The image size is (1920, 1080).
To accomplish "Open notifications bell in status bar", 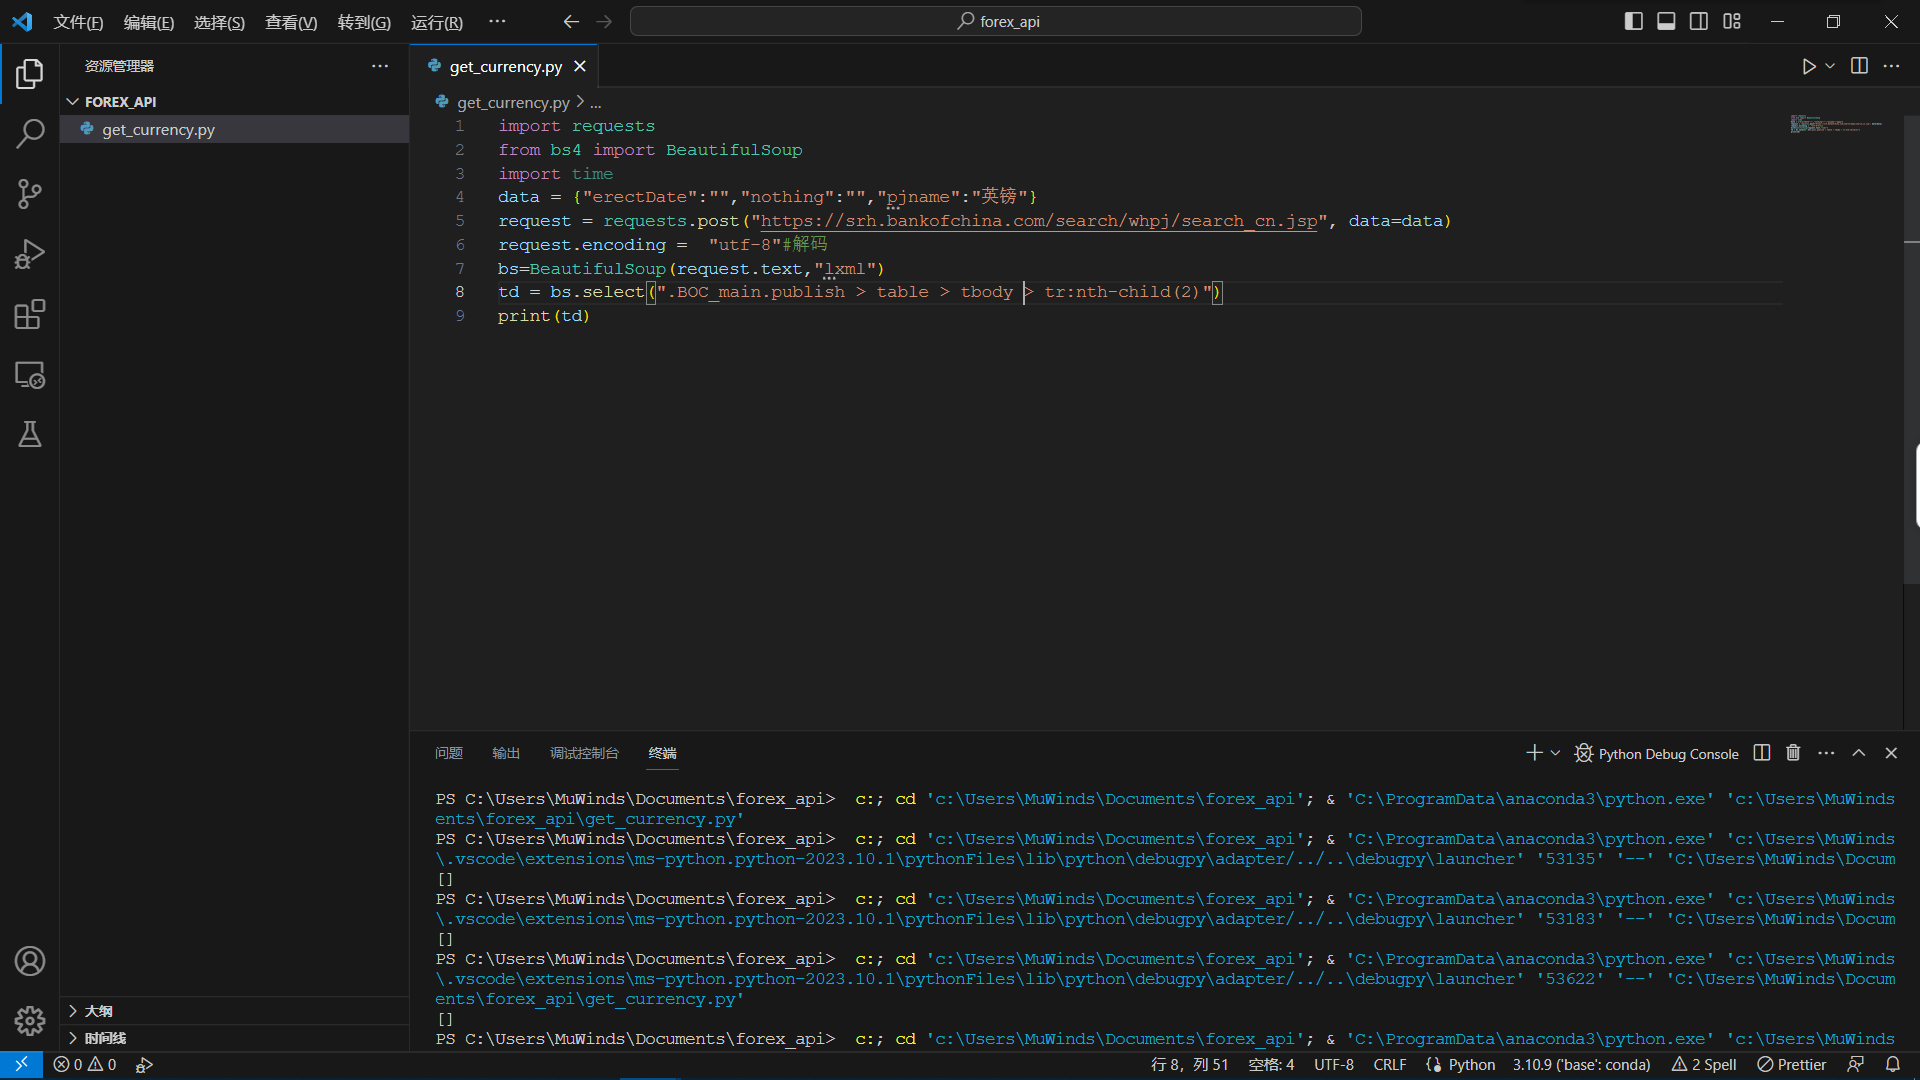I will click(x=1893, y=1065).
